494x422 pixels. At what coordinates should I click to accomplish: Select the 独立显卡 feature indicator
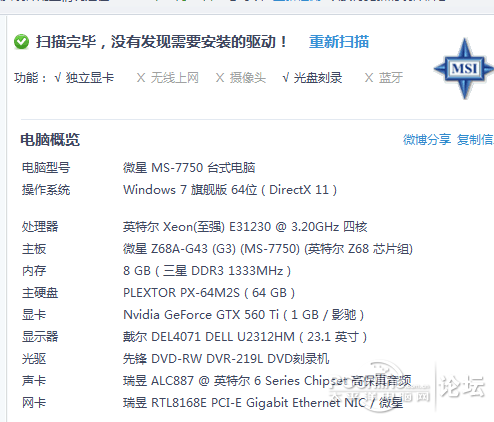tap(84, 78)
